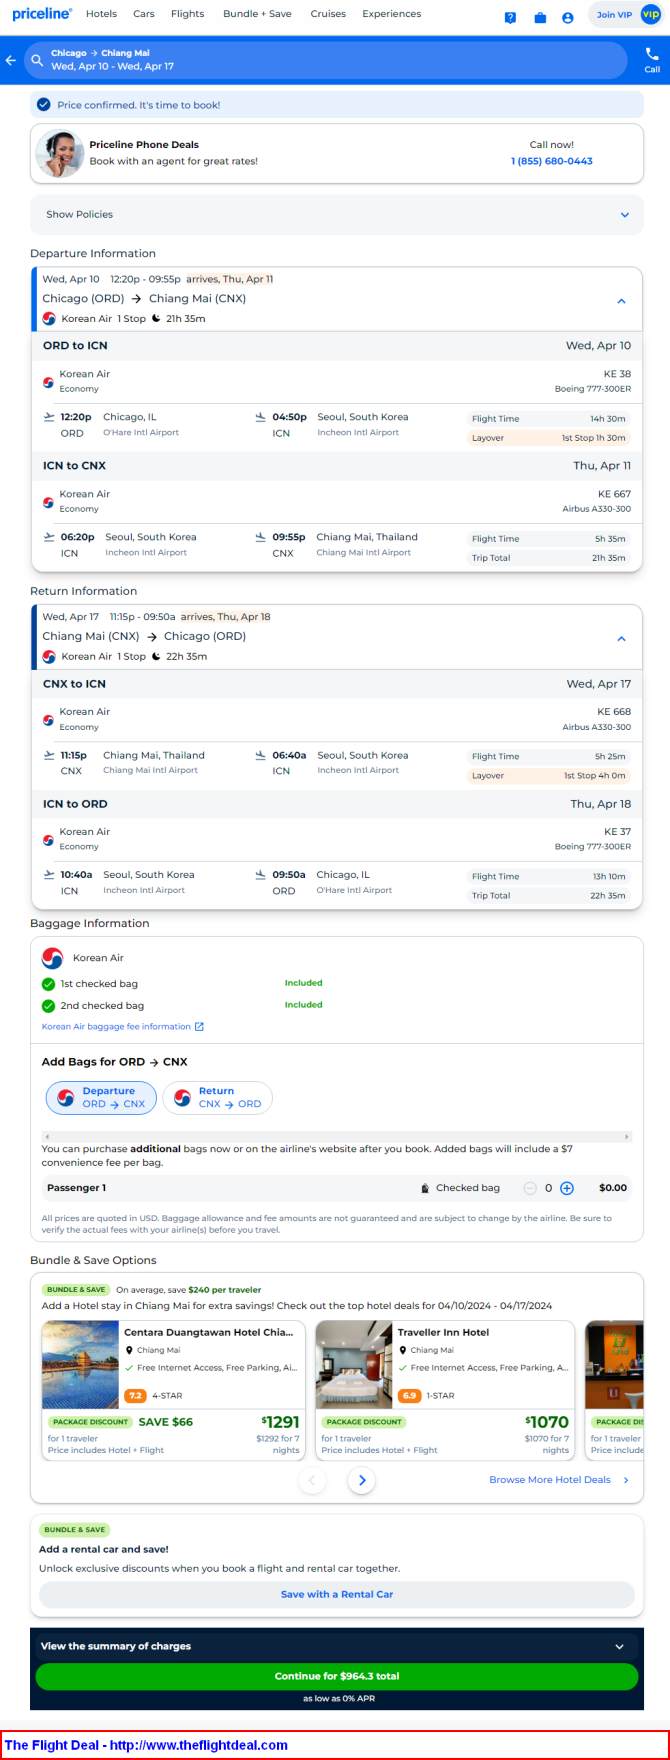This screenshot has width=670, height=1760.
Task: Select the Return CNX to ORD bag tab
Action: (x=217, y=1097)
